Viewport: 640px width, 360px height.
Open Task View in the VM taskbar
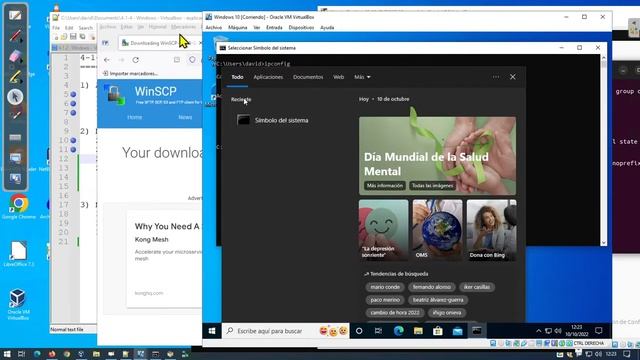pyautogui.click(x=378, y=331)
